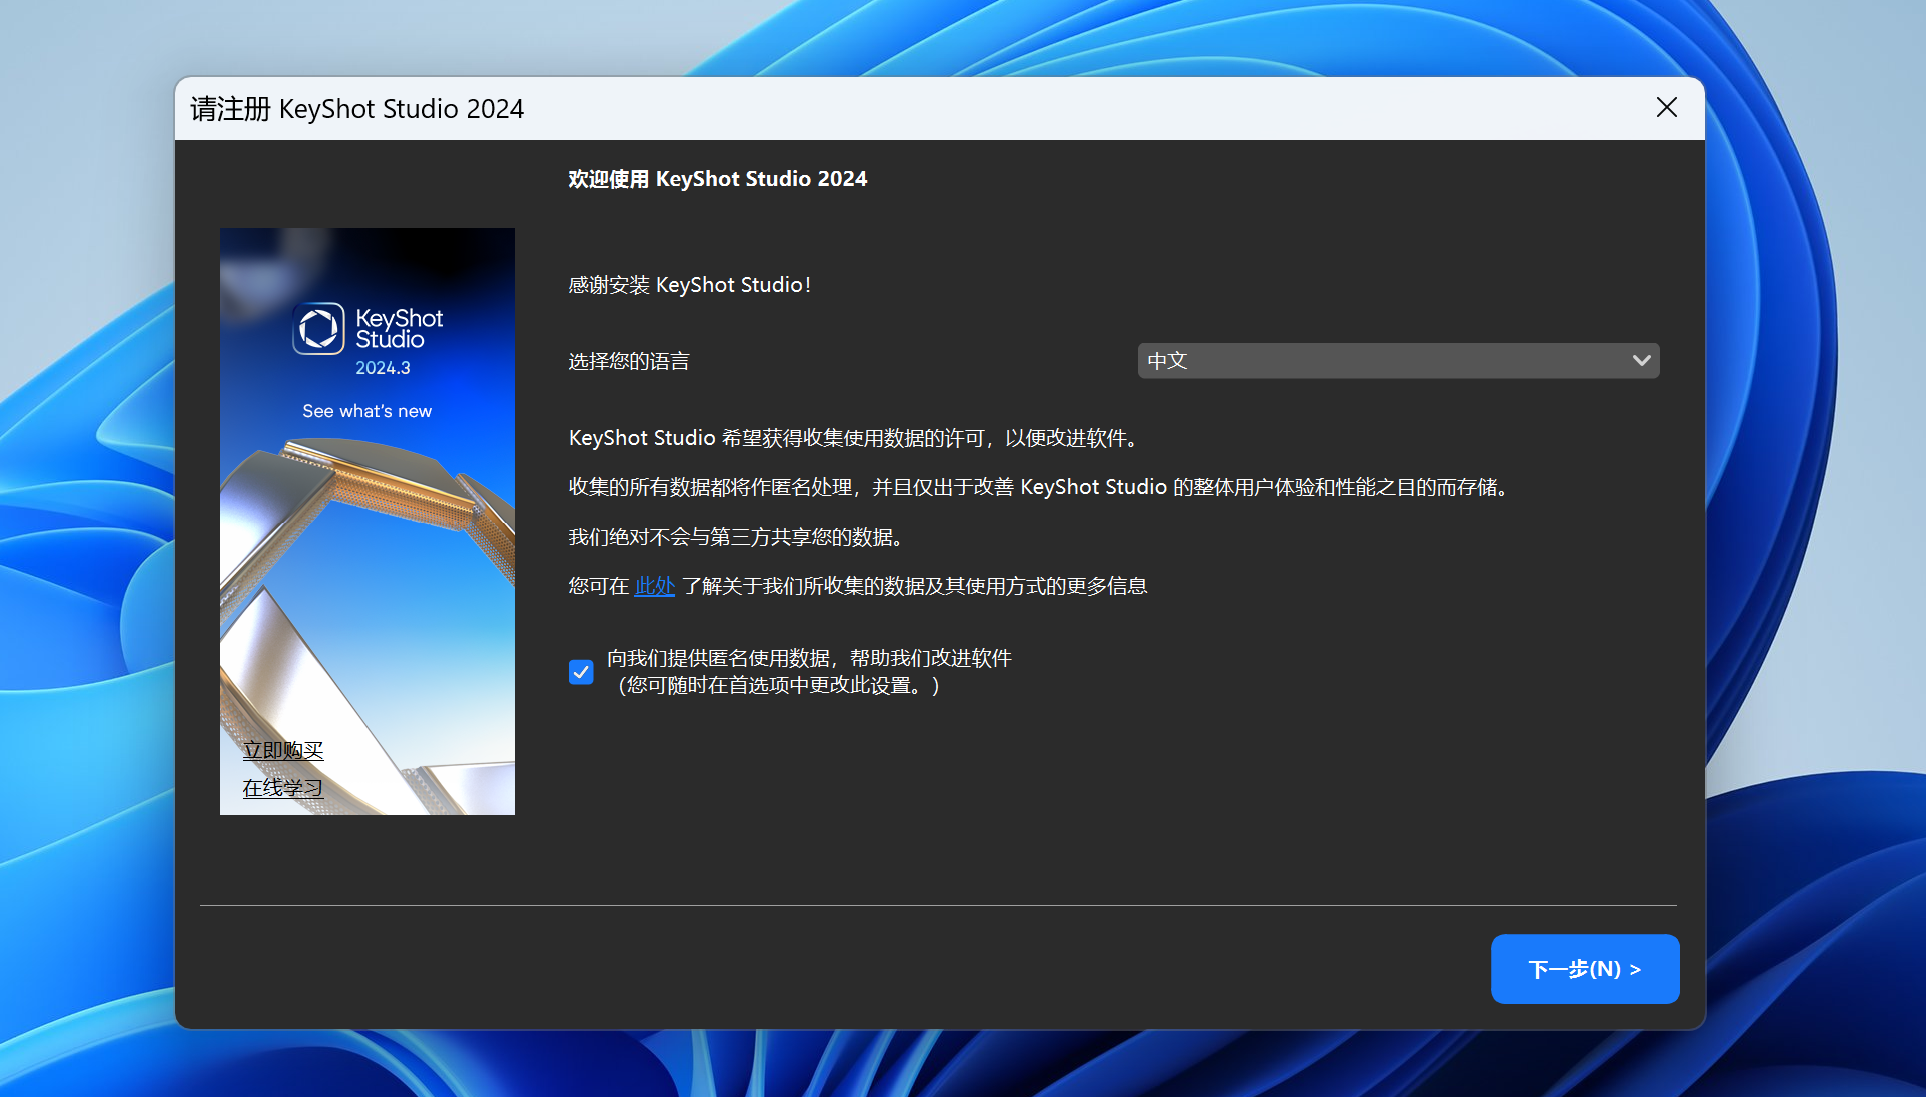Click the dropdown chevron arrow for language
1926x1097 pixels.
1641,361
